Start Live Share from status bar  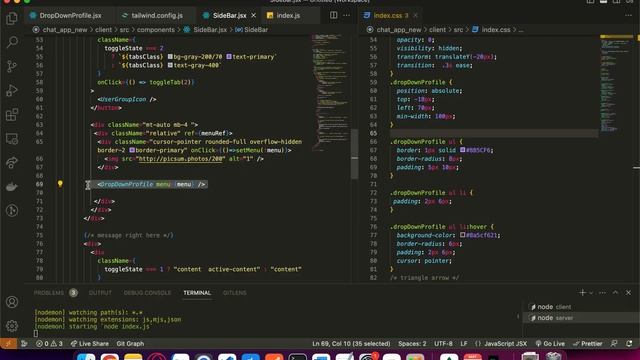click(x=90, y=344)
